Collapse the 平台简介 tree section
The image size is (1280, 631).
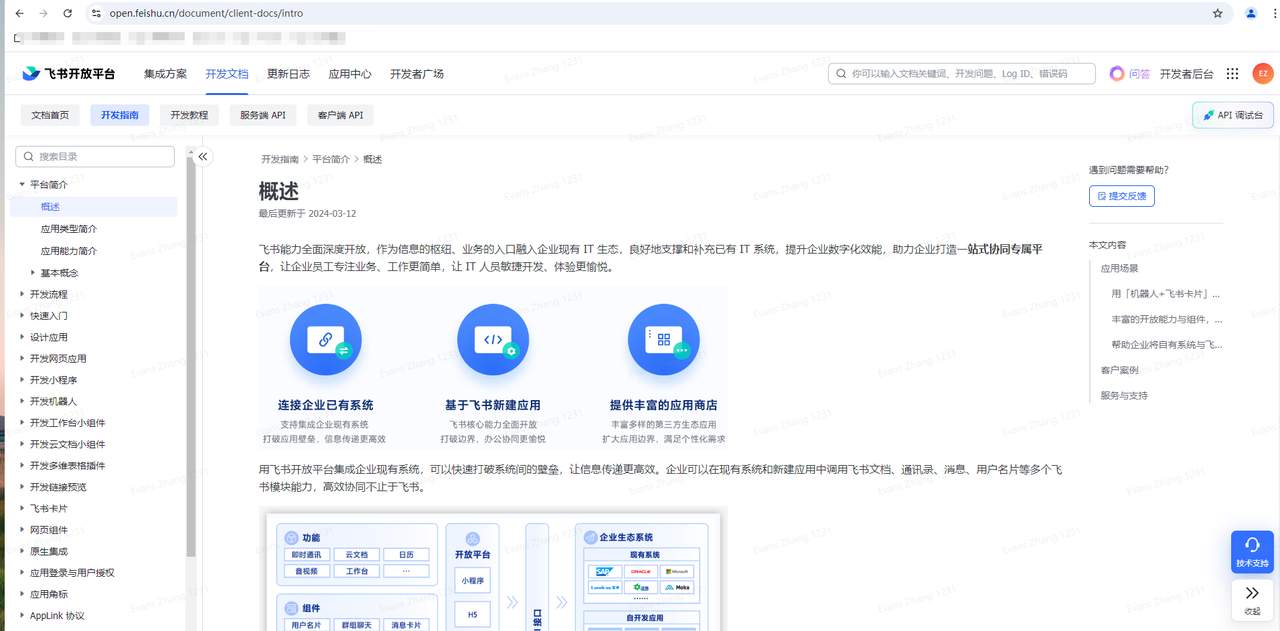click(x=22, y=185)
